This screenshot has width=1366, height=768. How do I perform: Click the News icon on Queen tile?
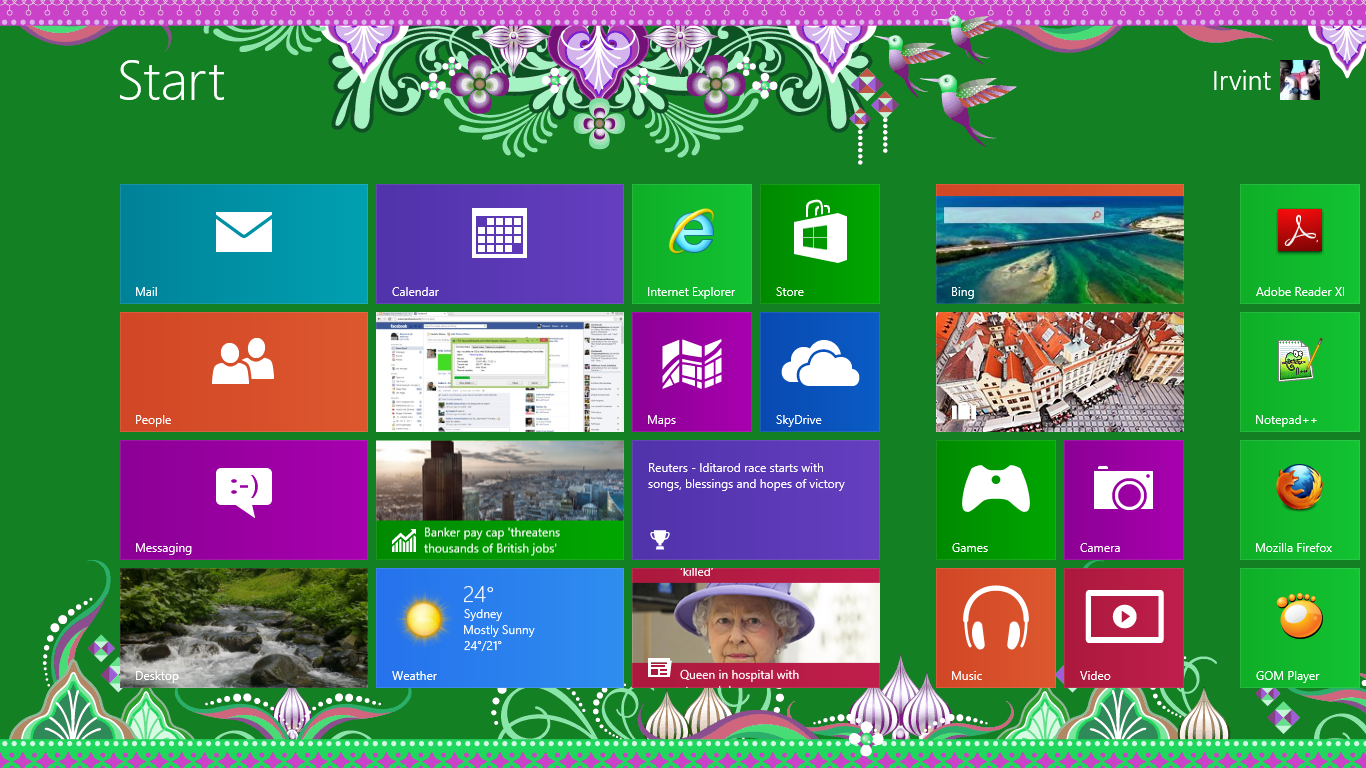coord(659,668)
